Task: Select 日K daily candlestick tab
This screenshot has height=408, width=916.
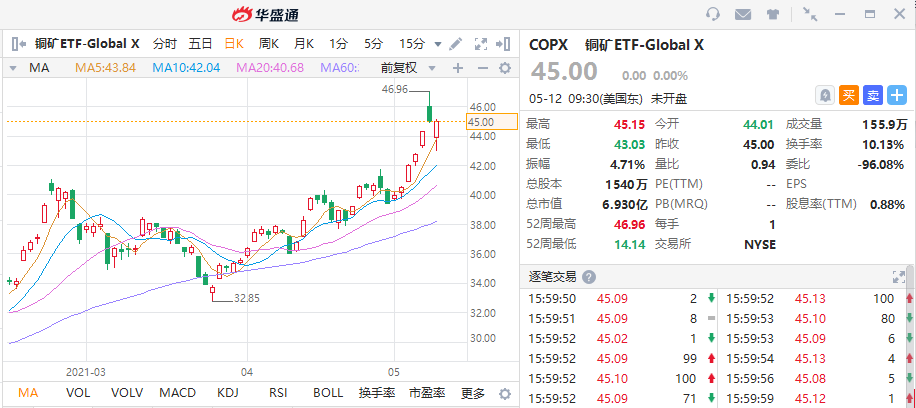Action: (x=234, y=43)
